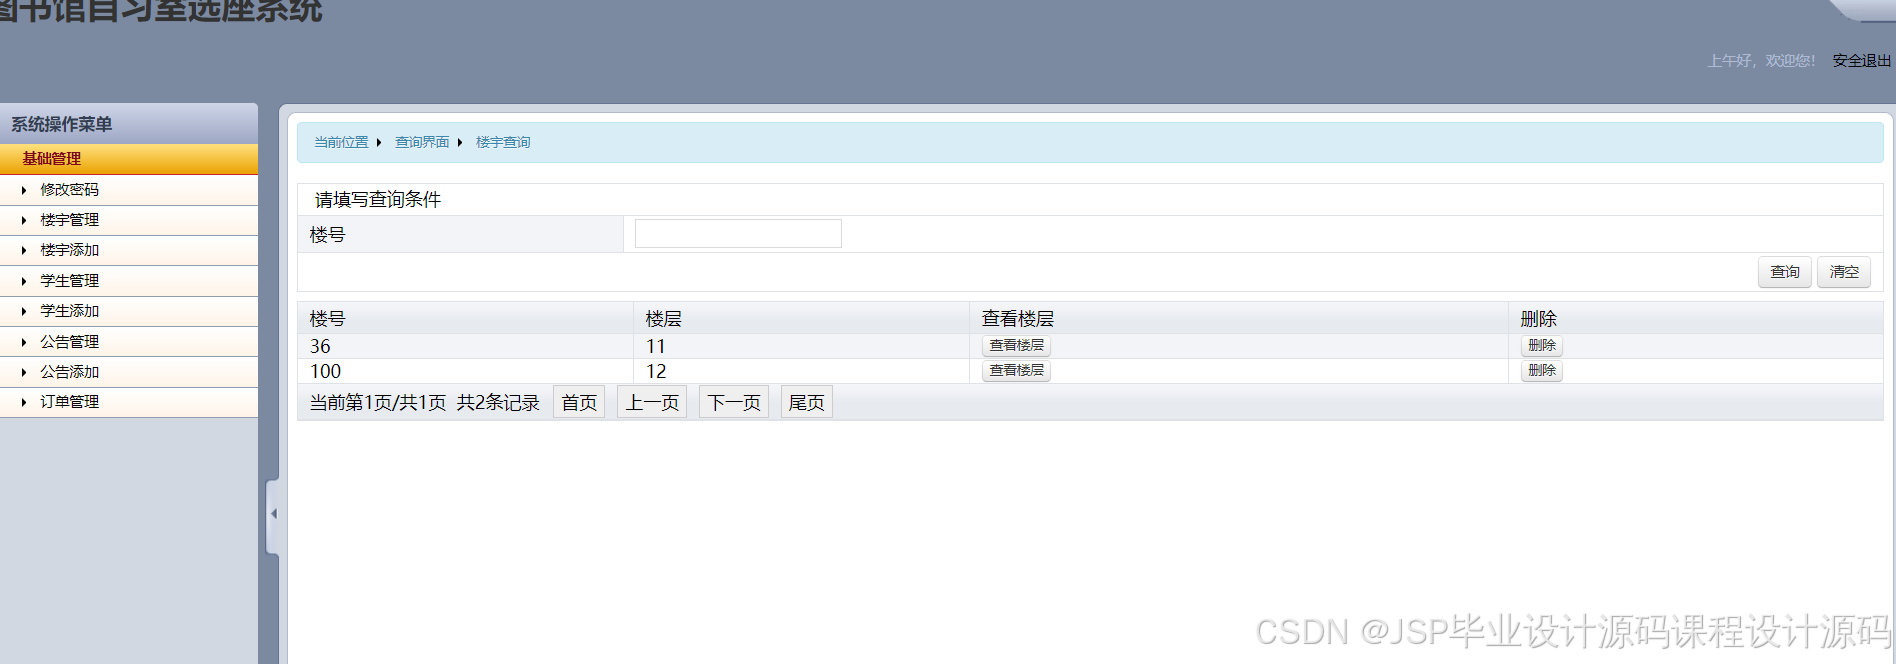Click the 清空 clear button

coord(1844,272)
